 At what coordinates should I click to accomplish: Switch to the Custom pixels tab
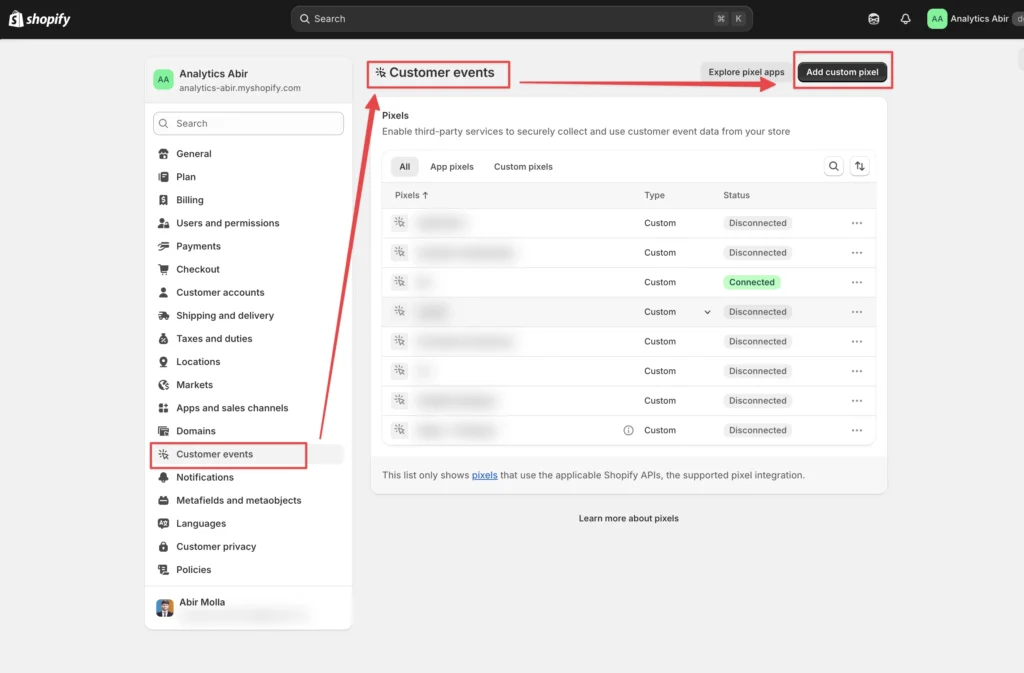522,166
